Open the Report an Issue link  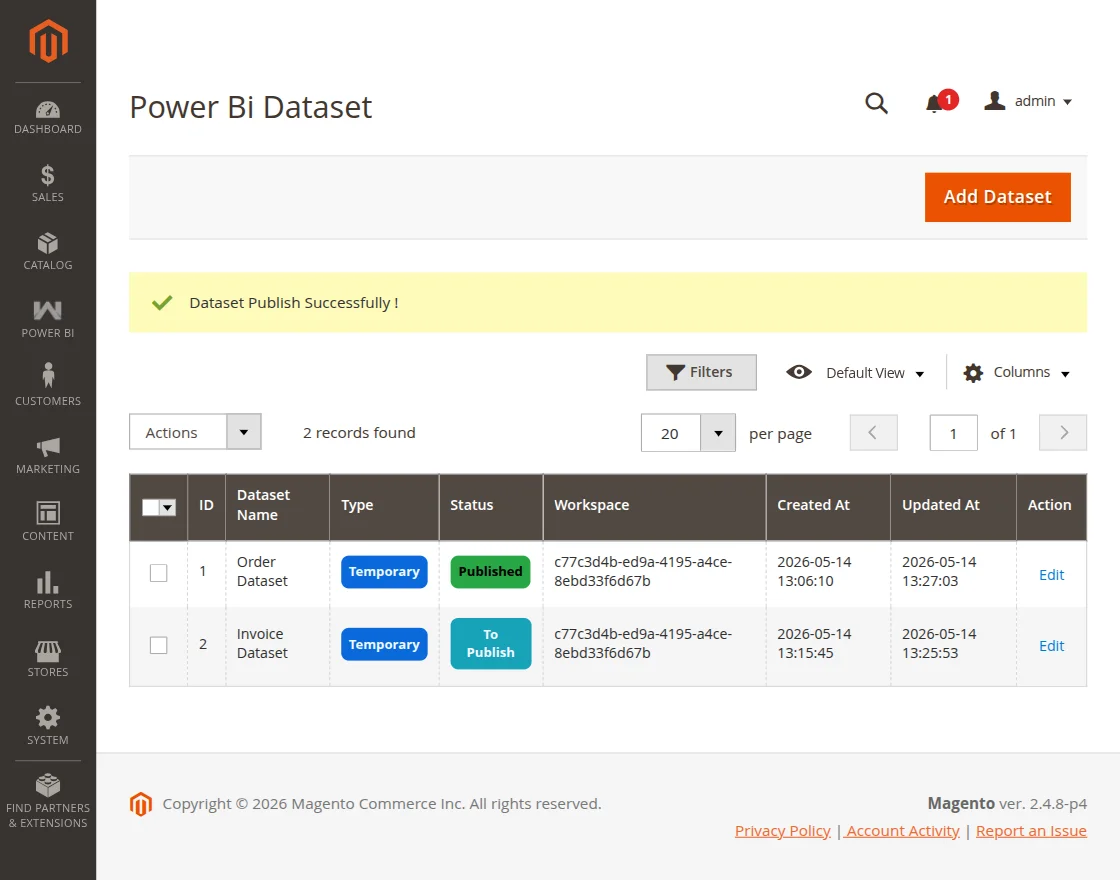pos(1031,831)
